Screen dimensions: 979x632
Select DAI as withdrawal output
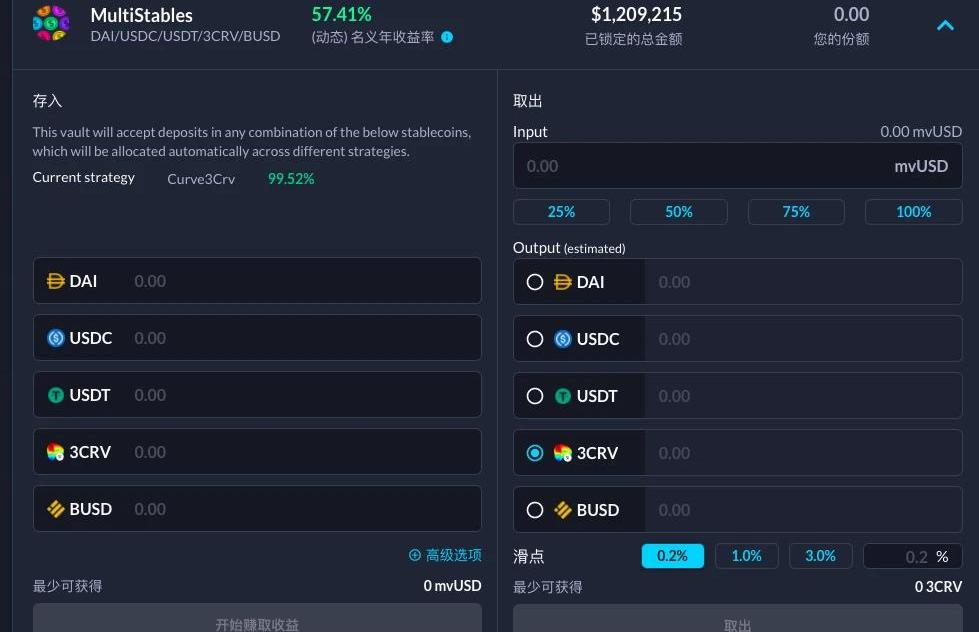click(x=535, y=282)
